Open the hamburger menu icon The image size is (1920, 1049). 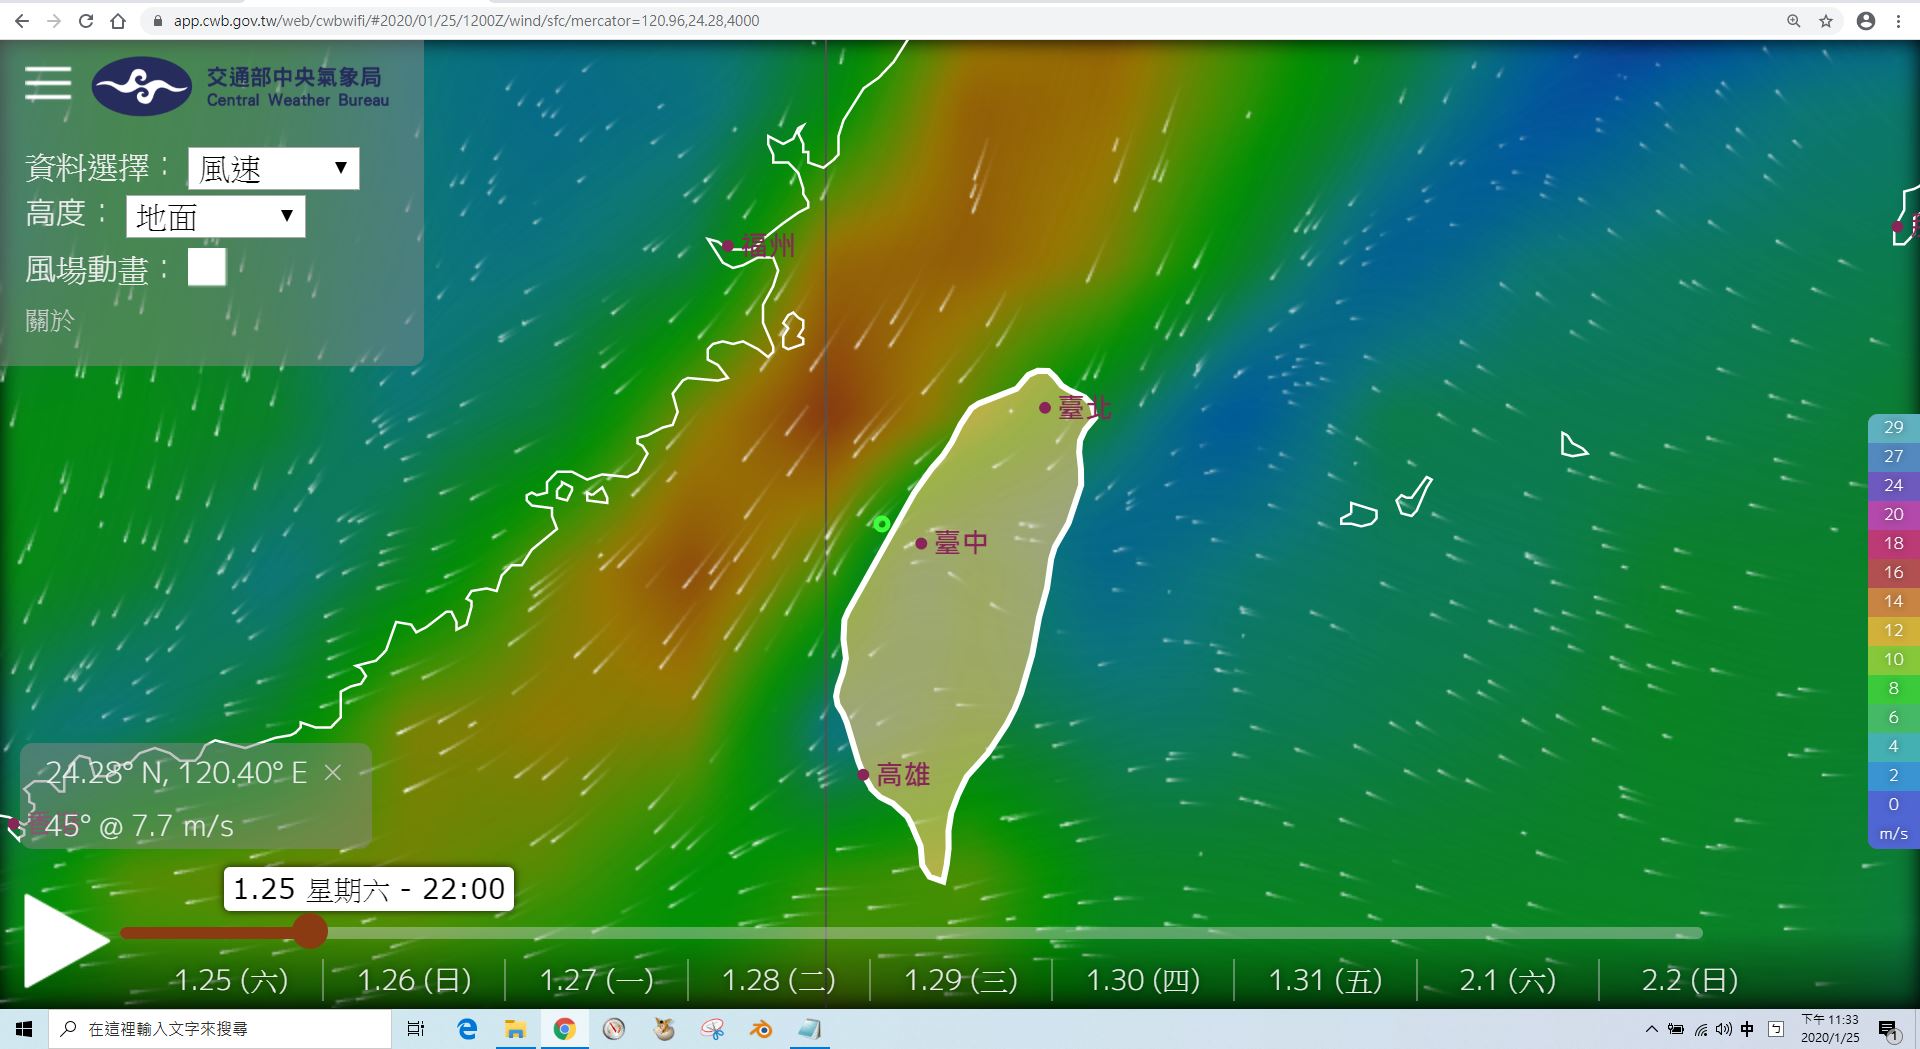pos(48,83)
